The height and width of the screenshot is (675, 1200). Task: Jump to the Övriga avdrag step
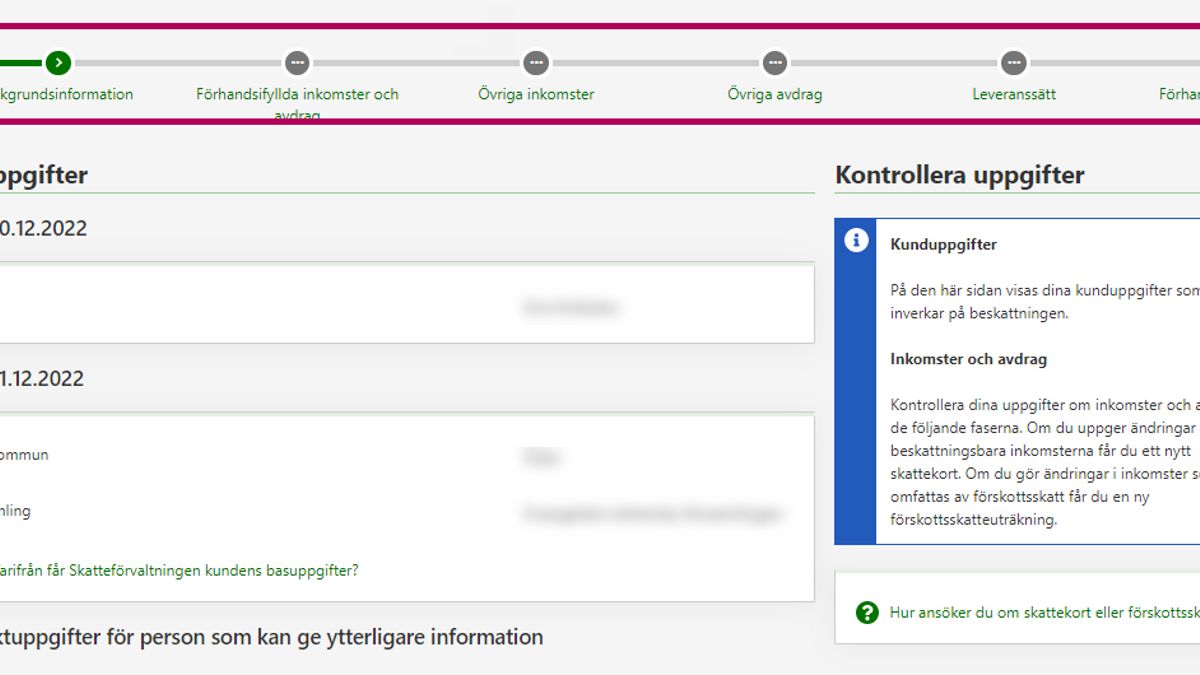(x=775, y=94)
